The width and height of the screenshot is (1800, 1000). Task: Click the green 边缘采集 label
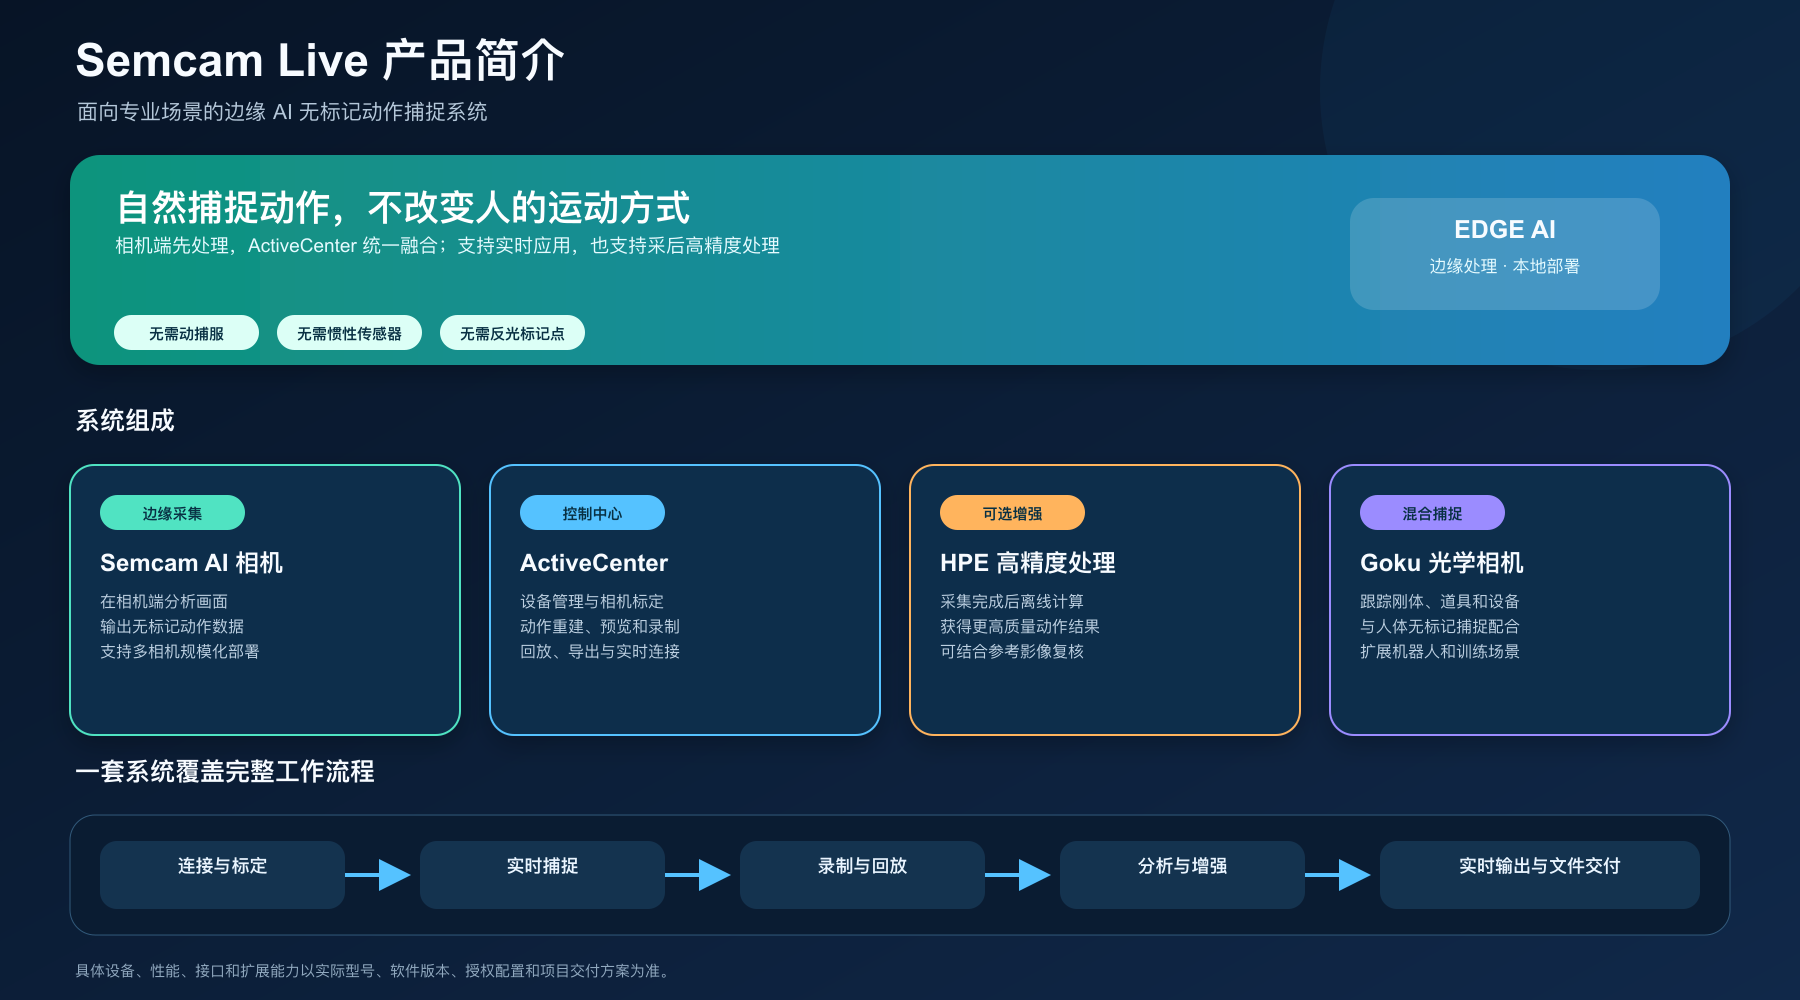(x=172, y=513)
